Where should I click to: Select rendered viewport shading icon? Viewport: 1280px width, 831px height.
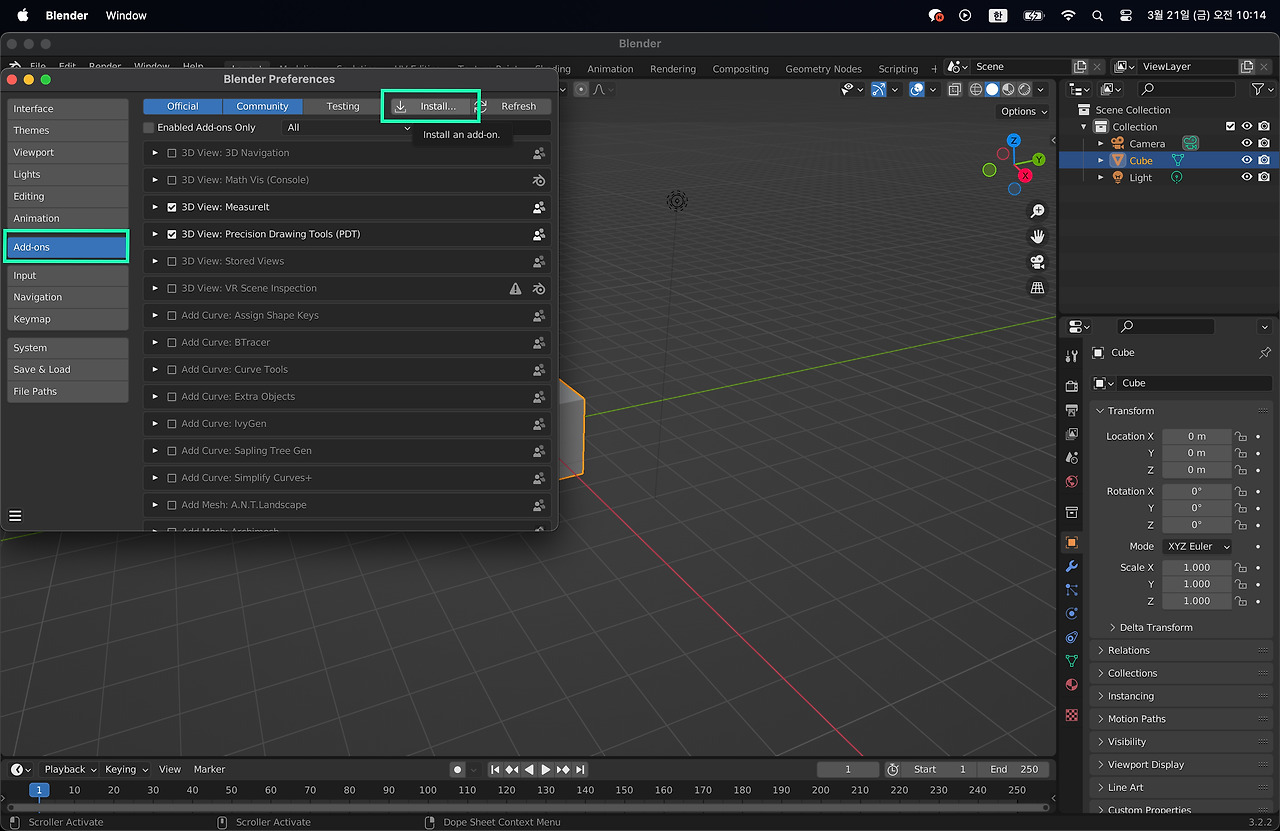(x=1024, y=89)
